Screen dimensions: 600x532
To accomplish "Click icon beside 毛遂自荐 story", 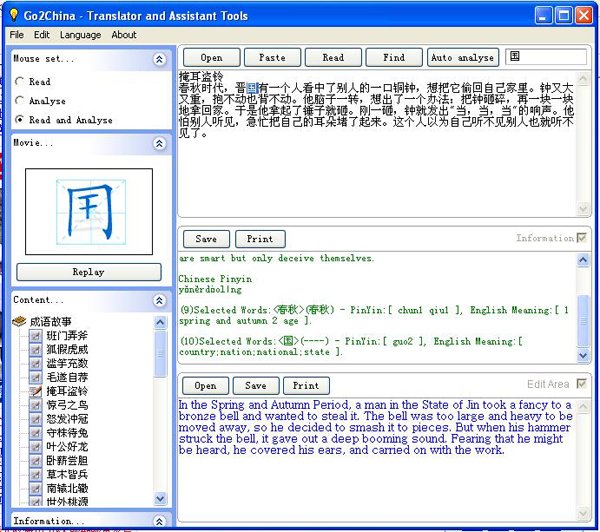I will (x=35, y=377).
